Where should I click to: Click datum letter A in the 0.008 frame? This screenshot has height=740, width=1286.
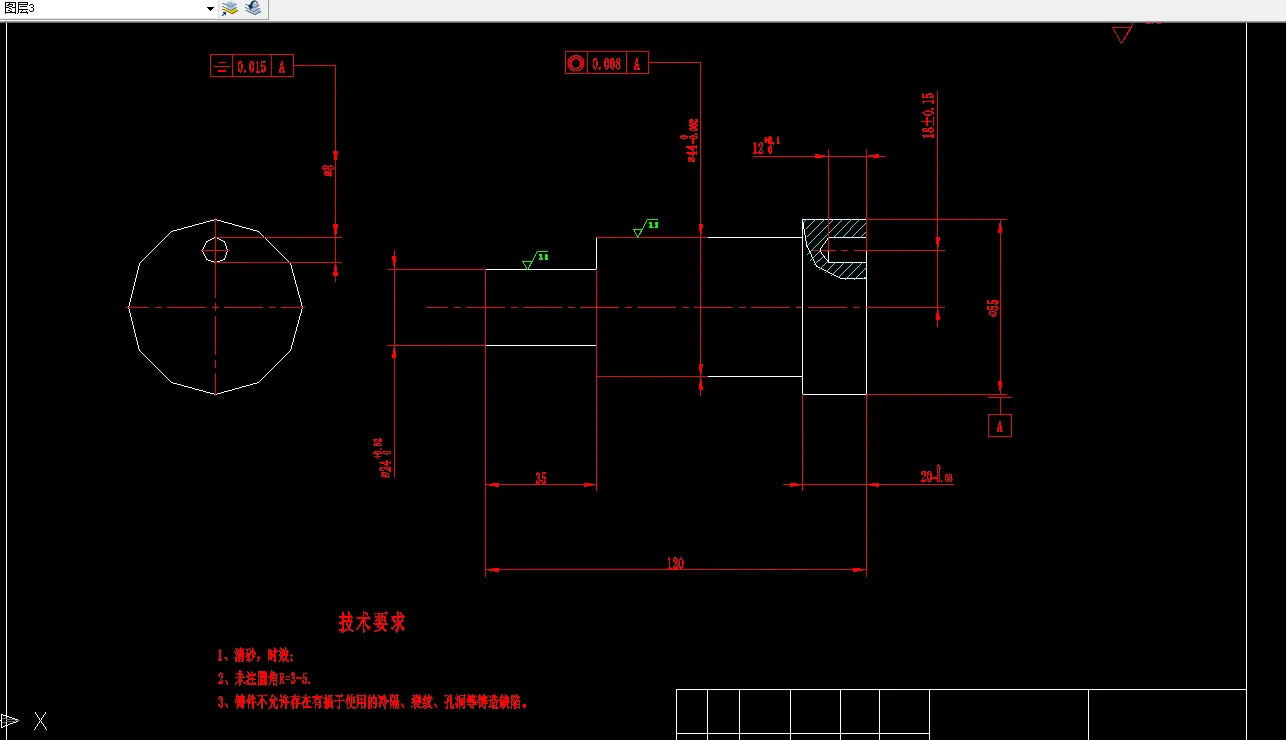click(x=637, y=64)
